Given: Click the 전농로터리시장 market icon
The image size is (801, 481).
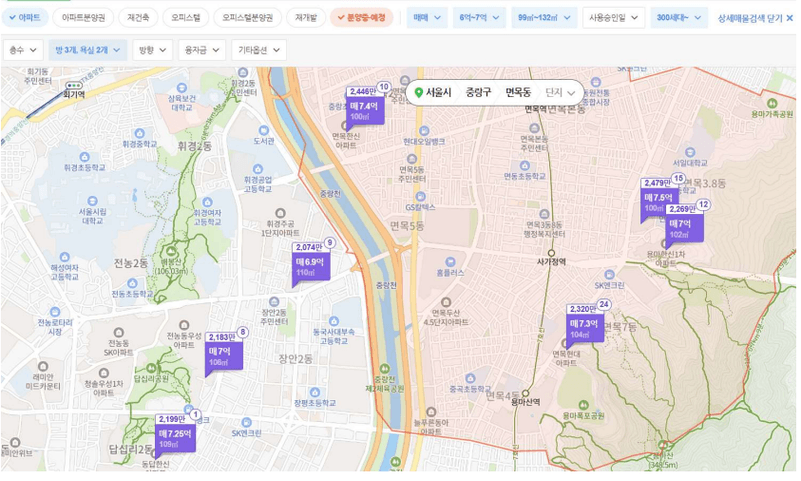Looking at the screenshot, I should point(55,312).
